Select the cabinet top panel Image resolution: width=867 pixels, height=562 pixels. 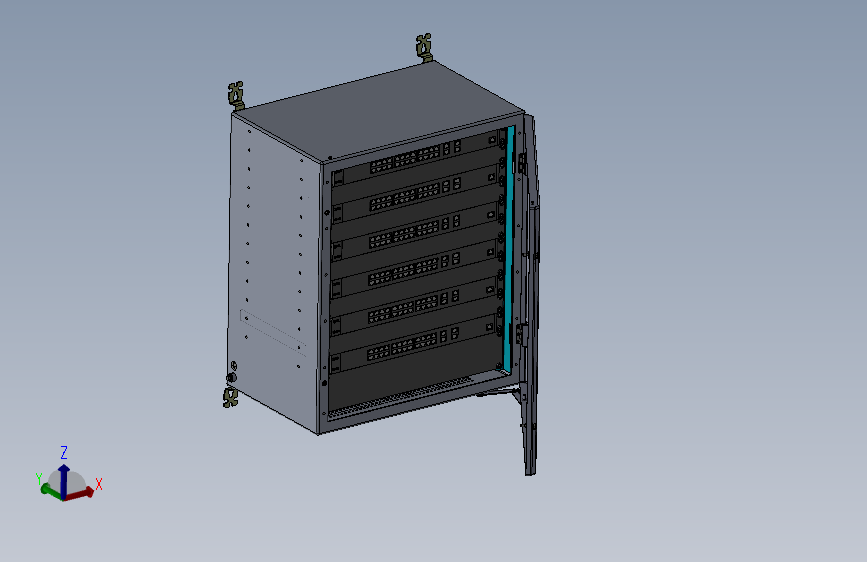pyautogui.click(x=377, y=111)
